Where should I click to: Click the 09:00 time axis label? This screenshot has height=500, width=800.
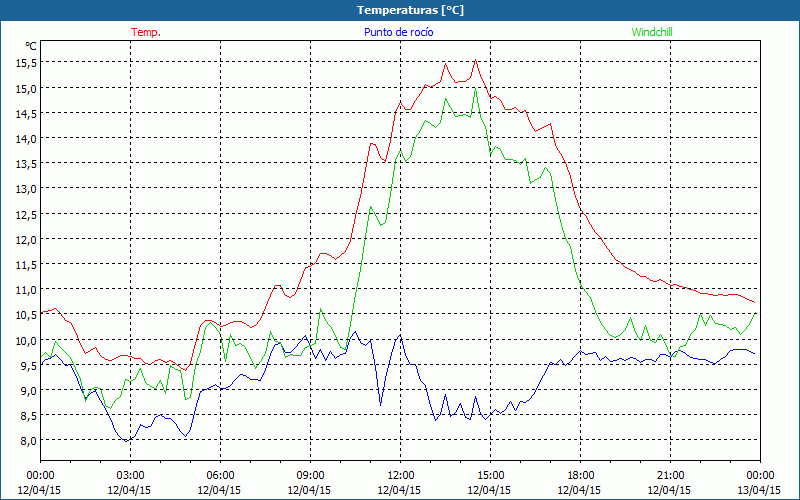310,476
